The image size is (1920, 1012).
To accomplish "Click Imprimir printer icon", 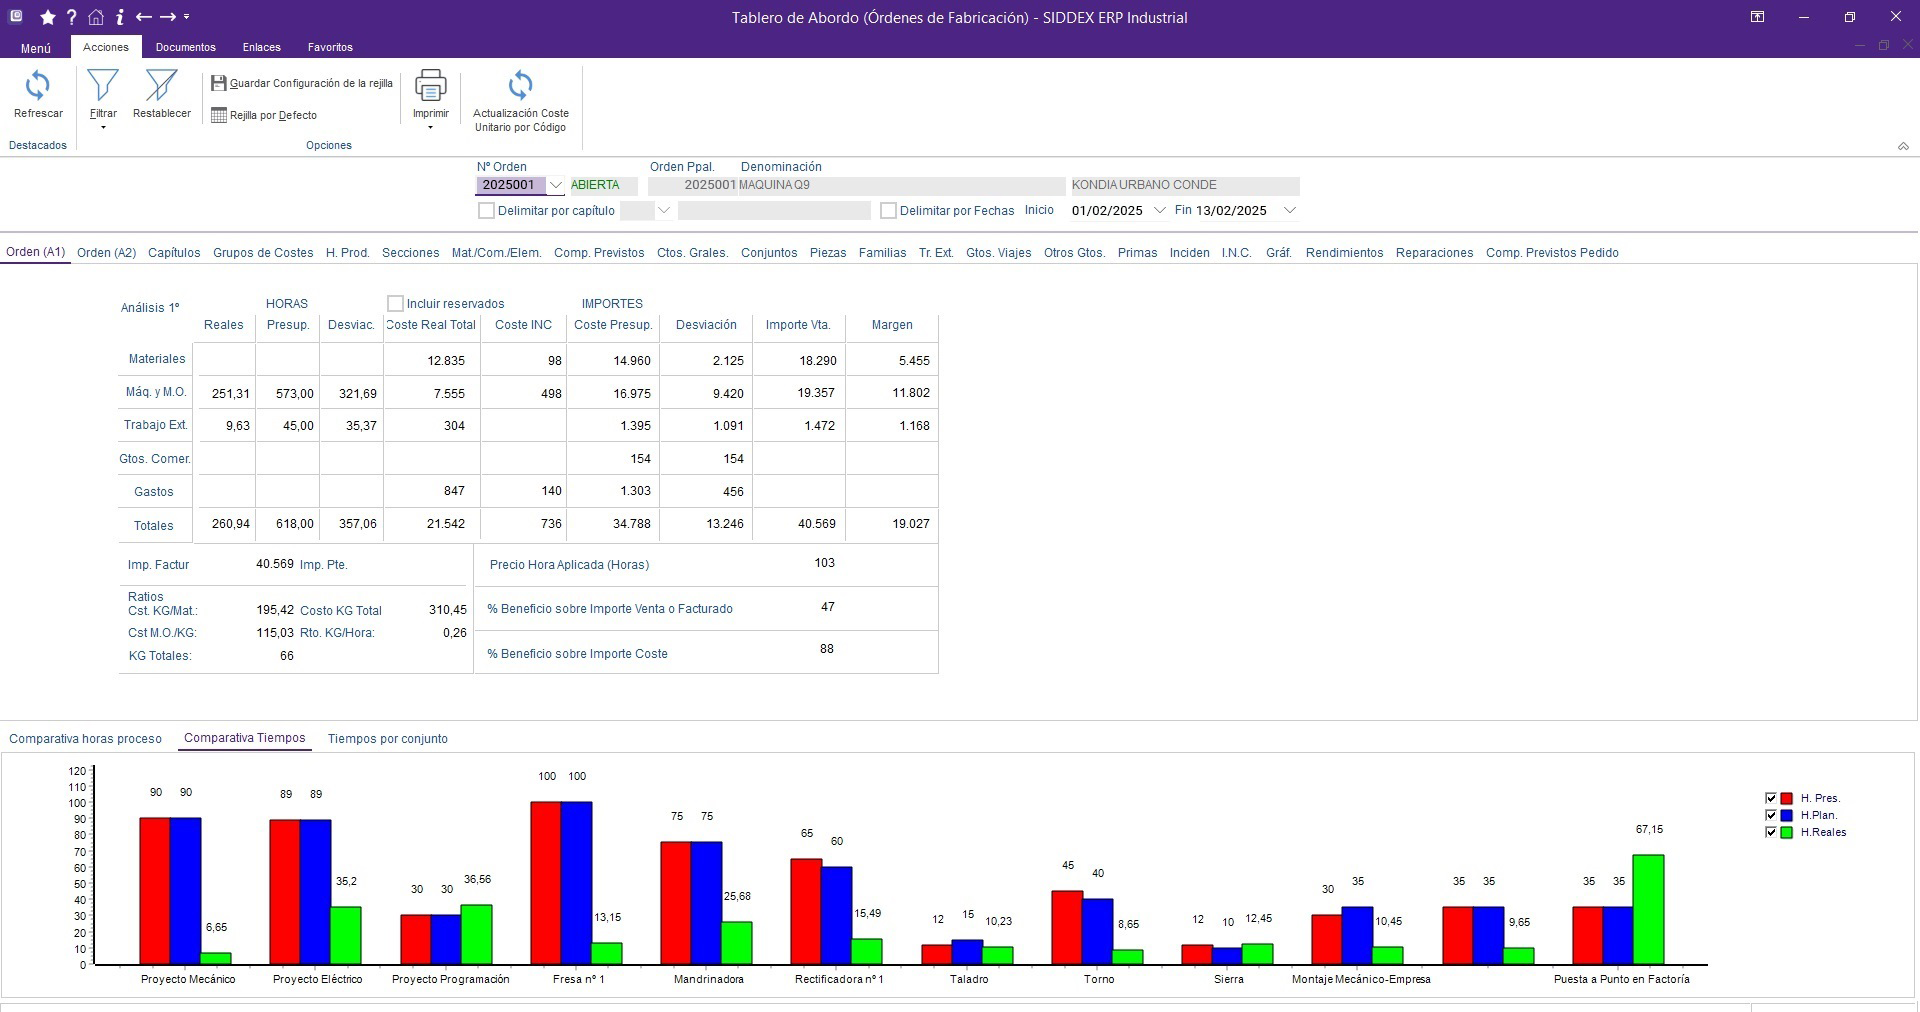I will coord(430,87).
